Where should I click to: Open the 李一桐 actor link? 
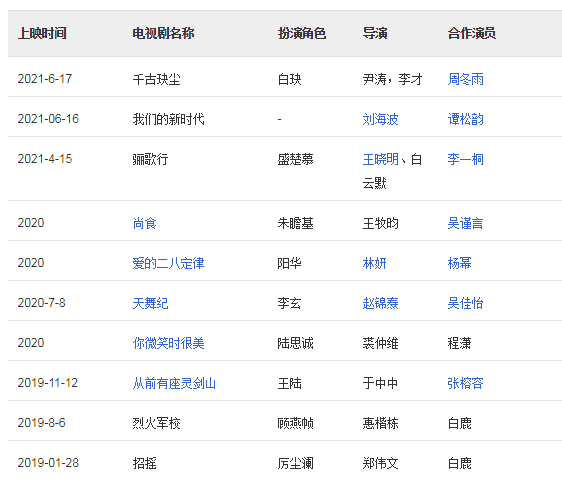pyautogui.click(x=465, y=159)
